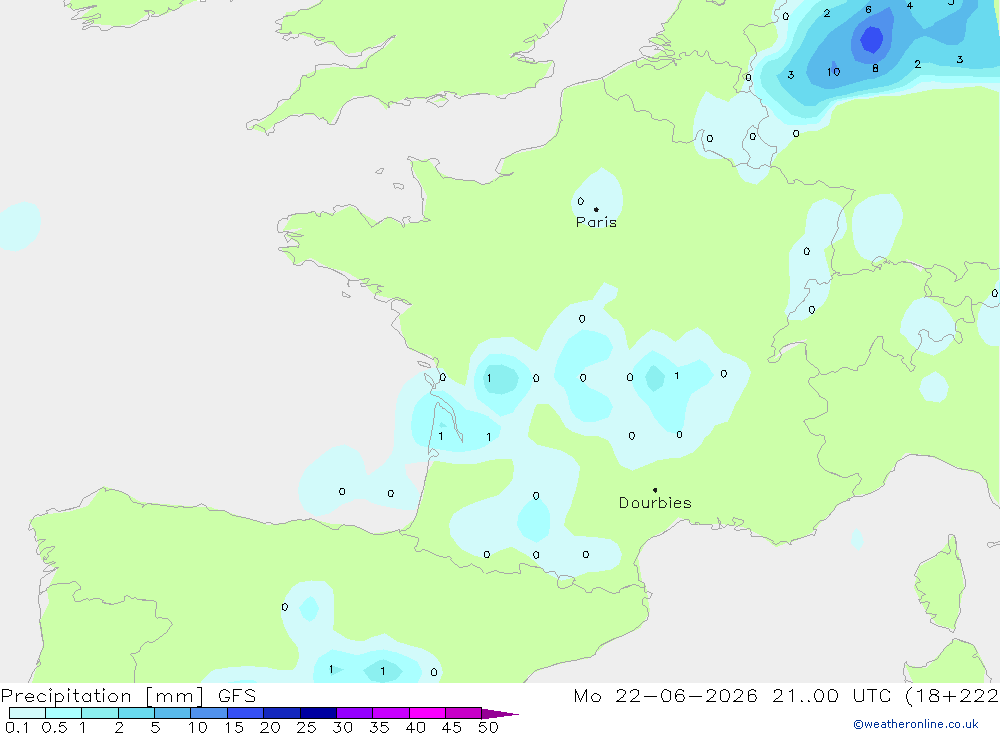Pick the 35–40 mm violet legend swatch
1000x733 pixels.
[x=391, y=713]
